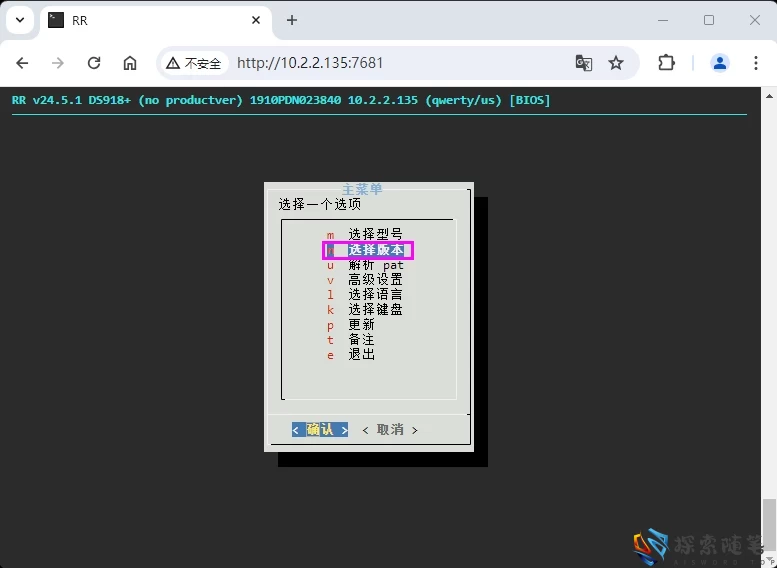Maximize the browser window
Viewport: 777px width, 568px height.
pyautogui.click(x=709, y=20)
